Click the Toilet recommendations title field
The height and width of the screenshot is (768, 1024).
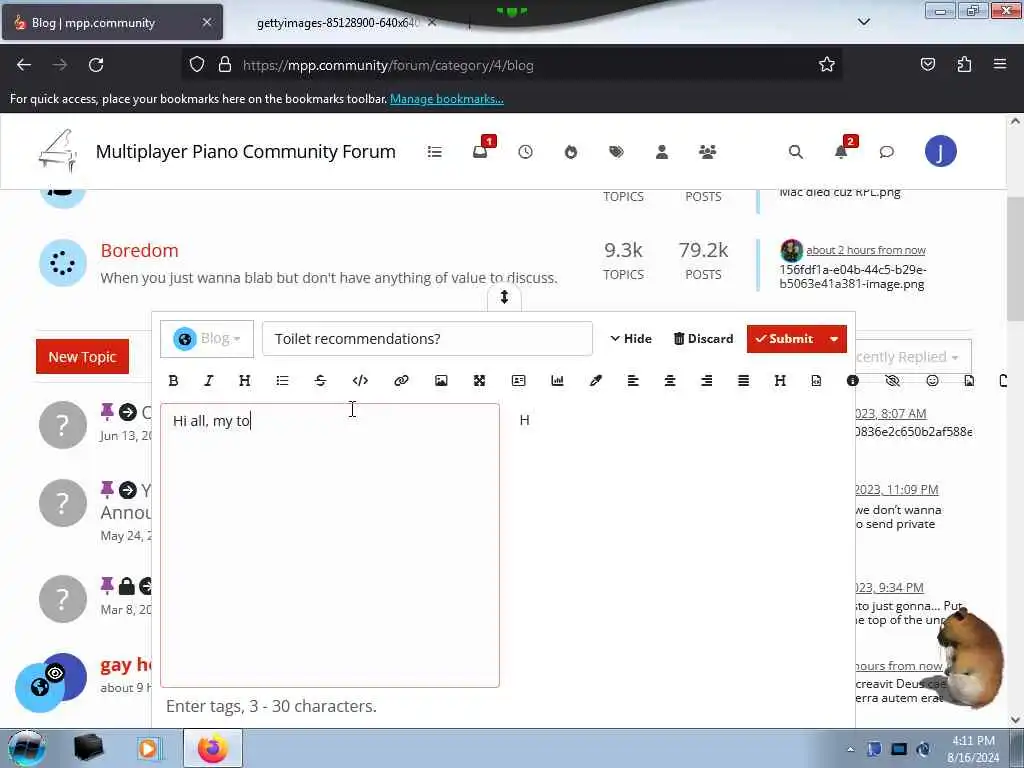427,339
